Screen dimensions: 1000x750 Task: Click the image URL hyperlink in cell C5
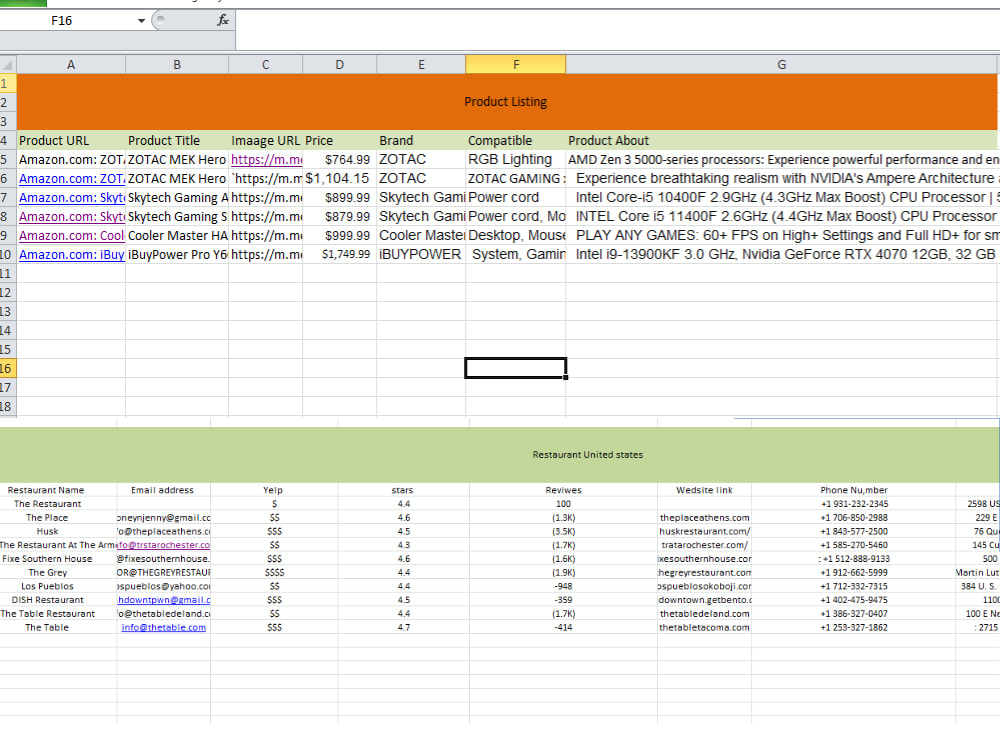[264, 158]
